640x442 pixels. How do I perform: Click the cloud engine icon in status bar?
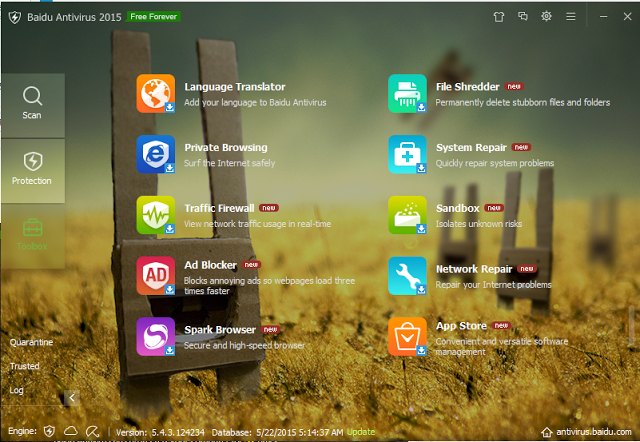coord(71,431)
